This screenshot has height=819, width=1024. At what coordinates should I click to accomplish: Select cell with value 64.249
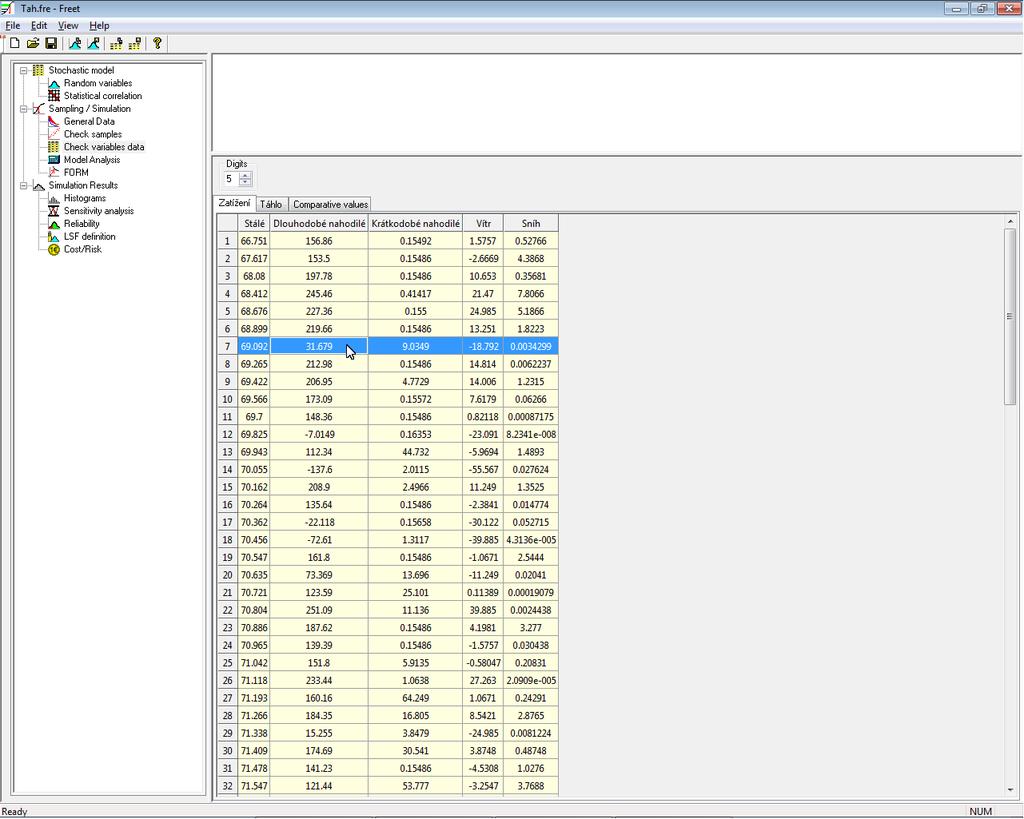pos(415,698)
